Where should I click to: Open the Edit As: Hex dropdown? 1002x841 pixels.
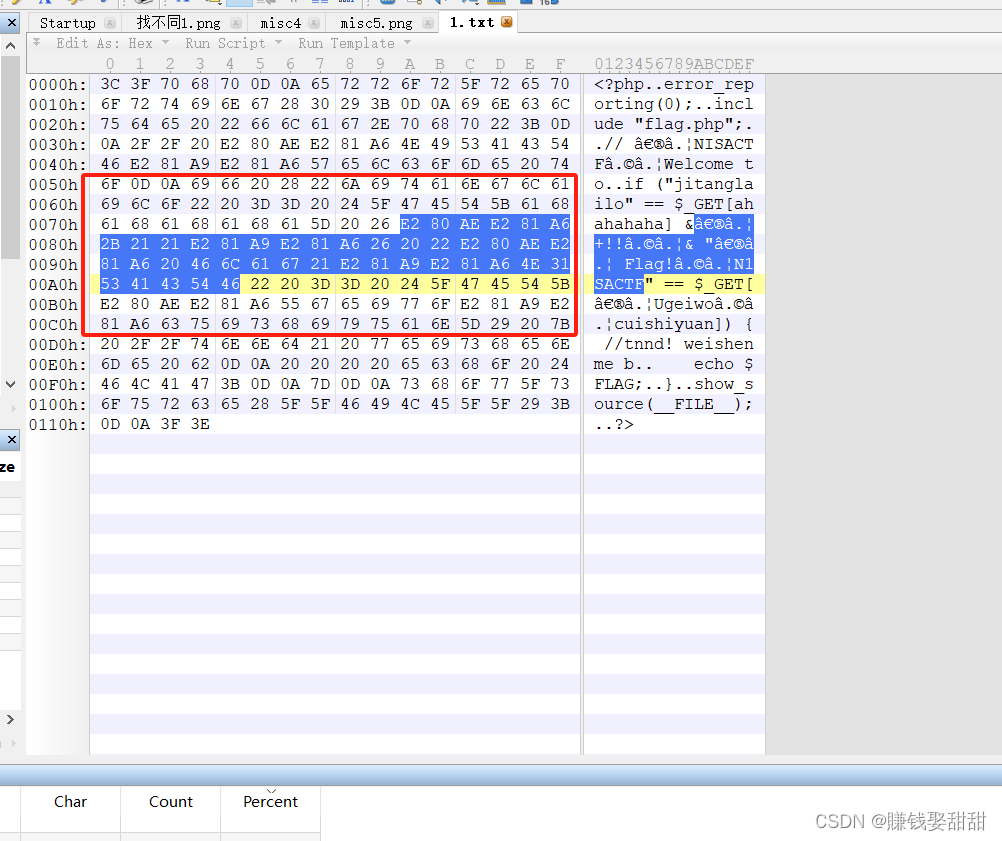pos(112,43)
